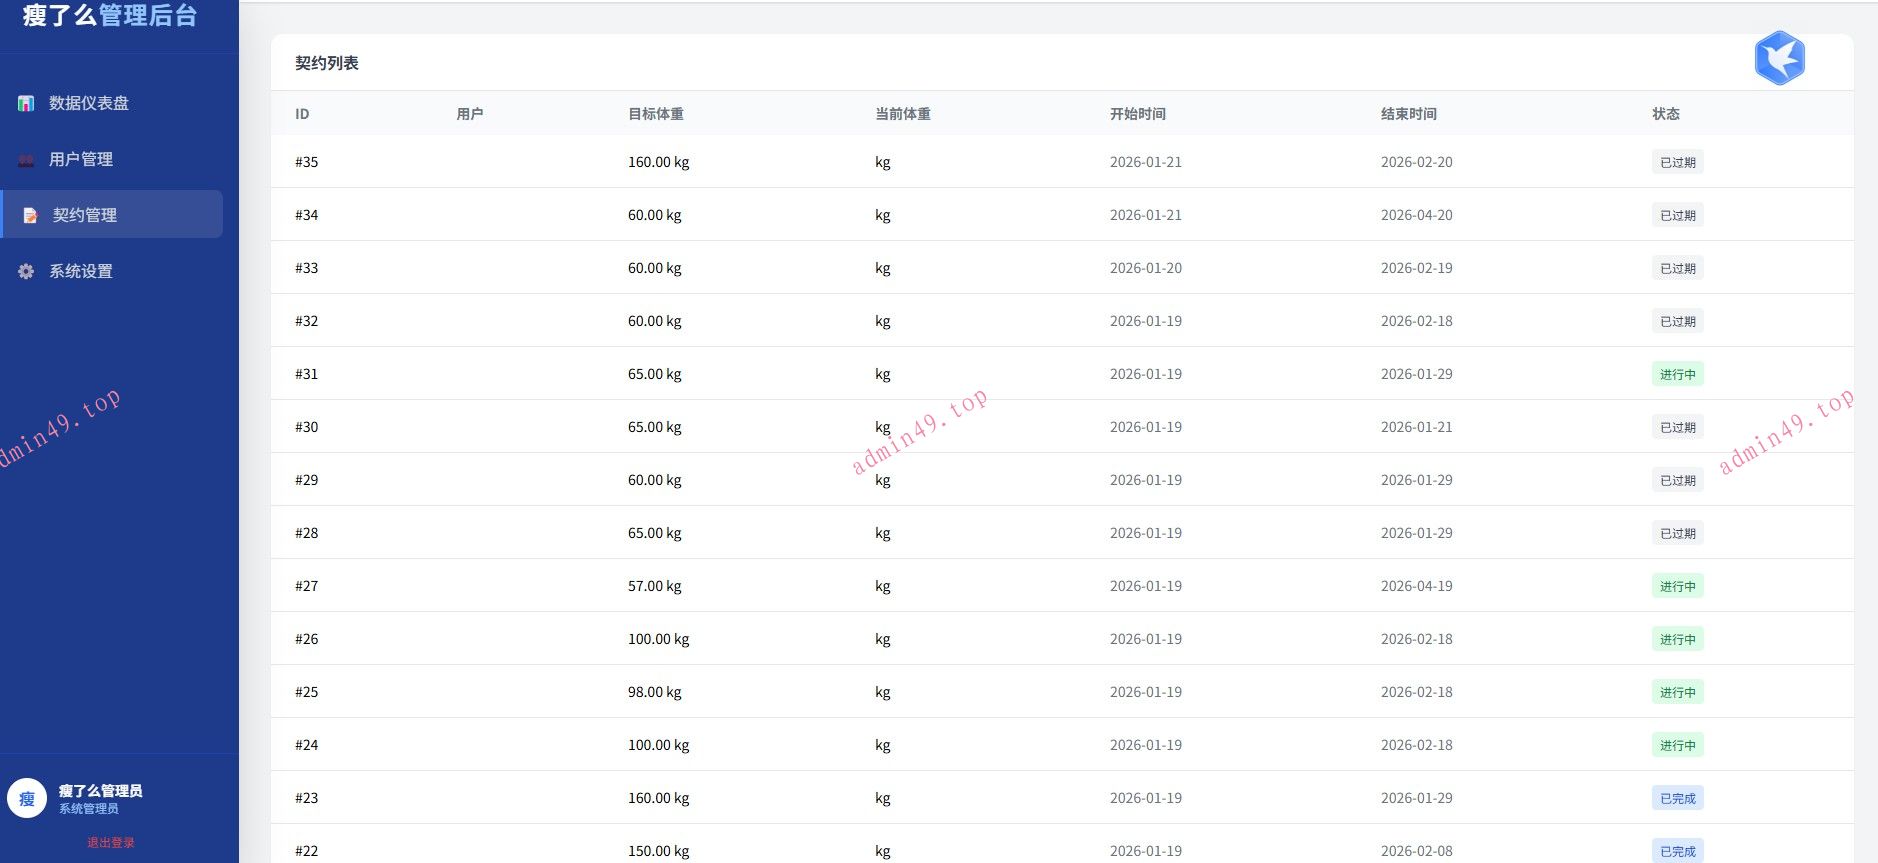1878x863 pixels.
Task: Click the system settings gear icon
Action: click(x=26, y=271)
